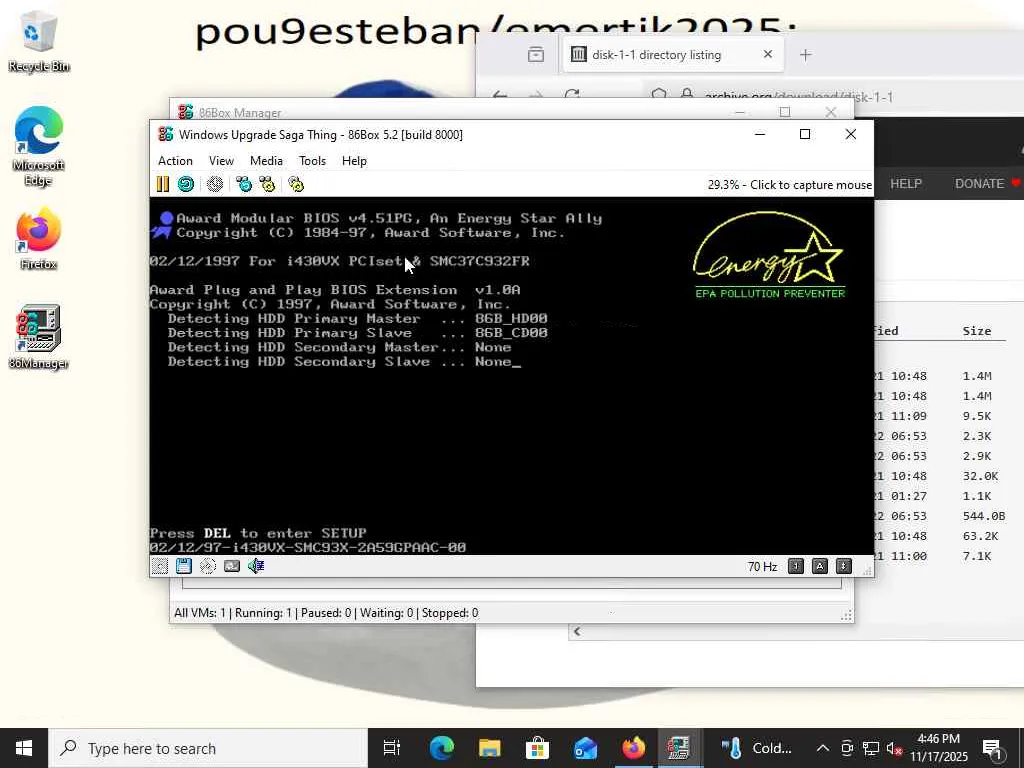Click the blue floppy disk status icon
The height and width of the screenshot is (768, 1024).
(x=184, y=566)
